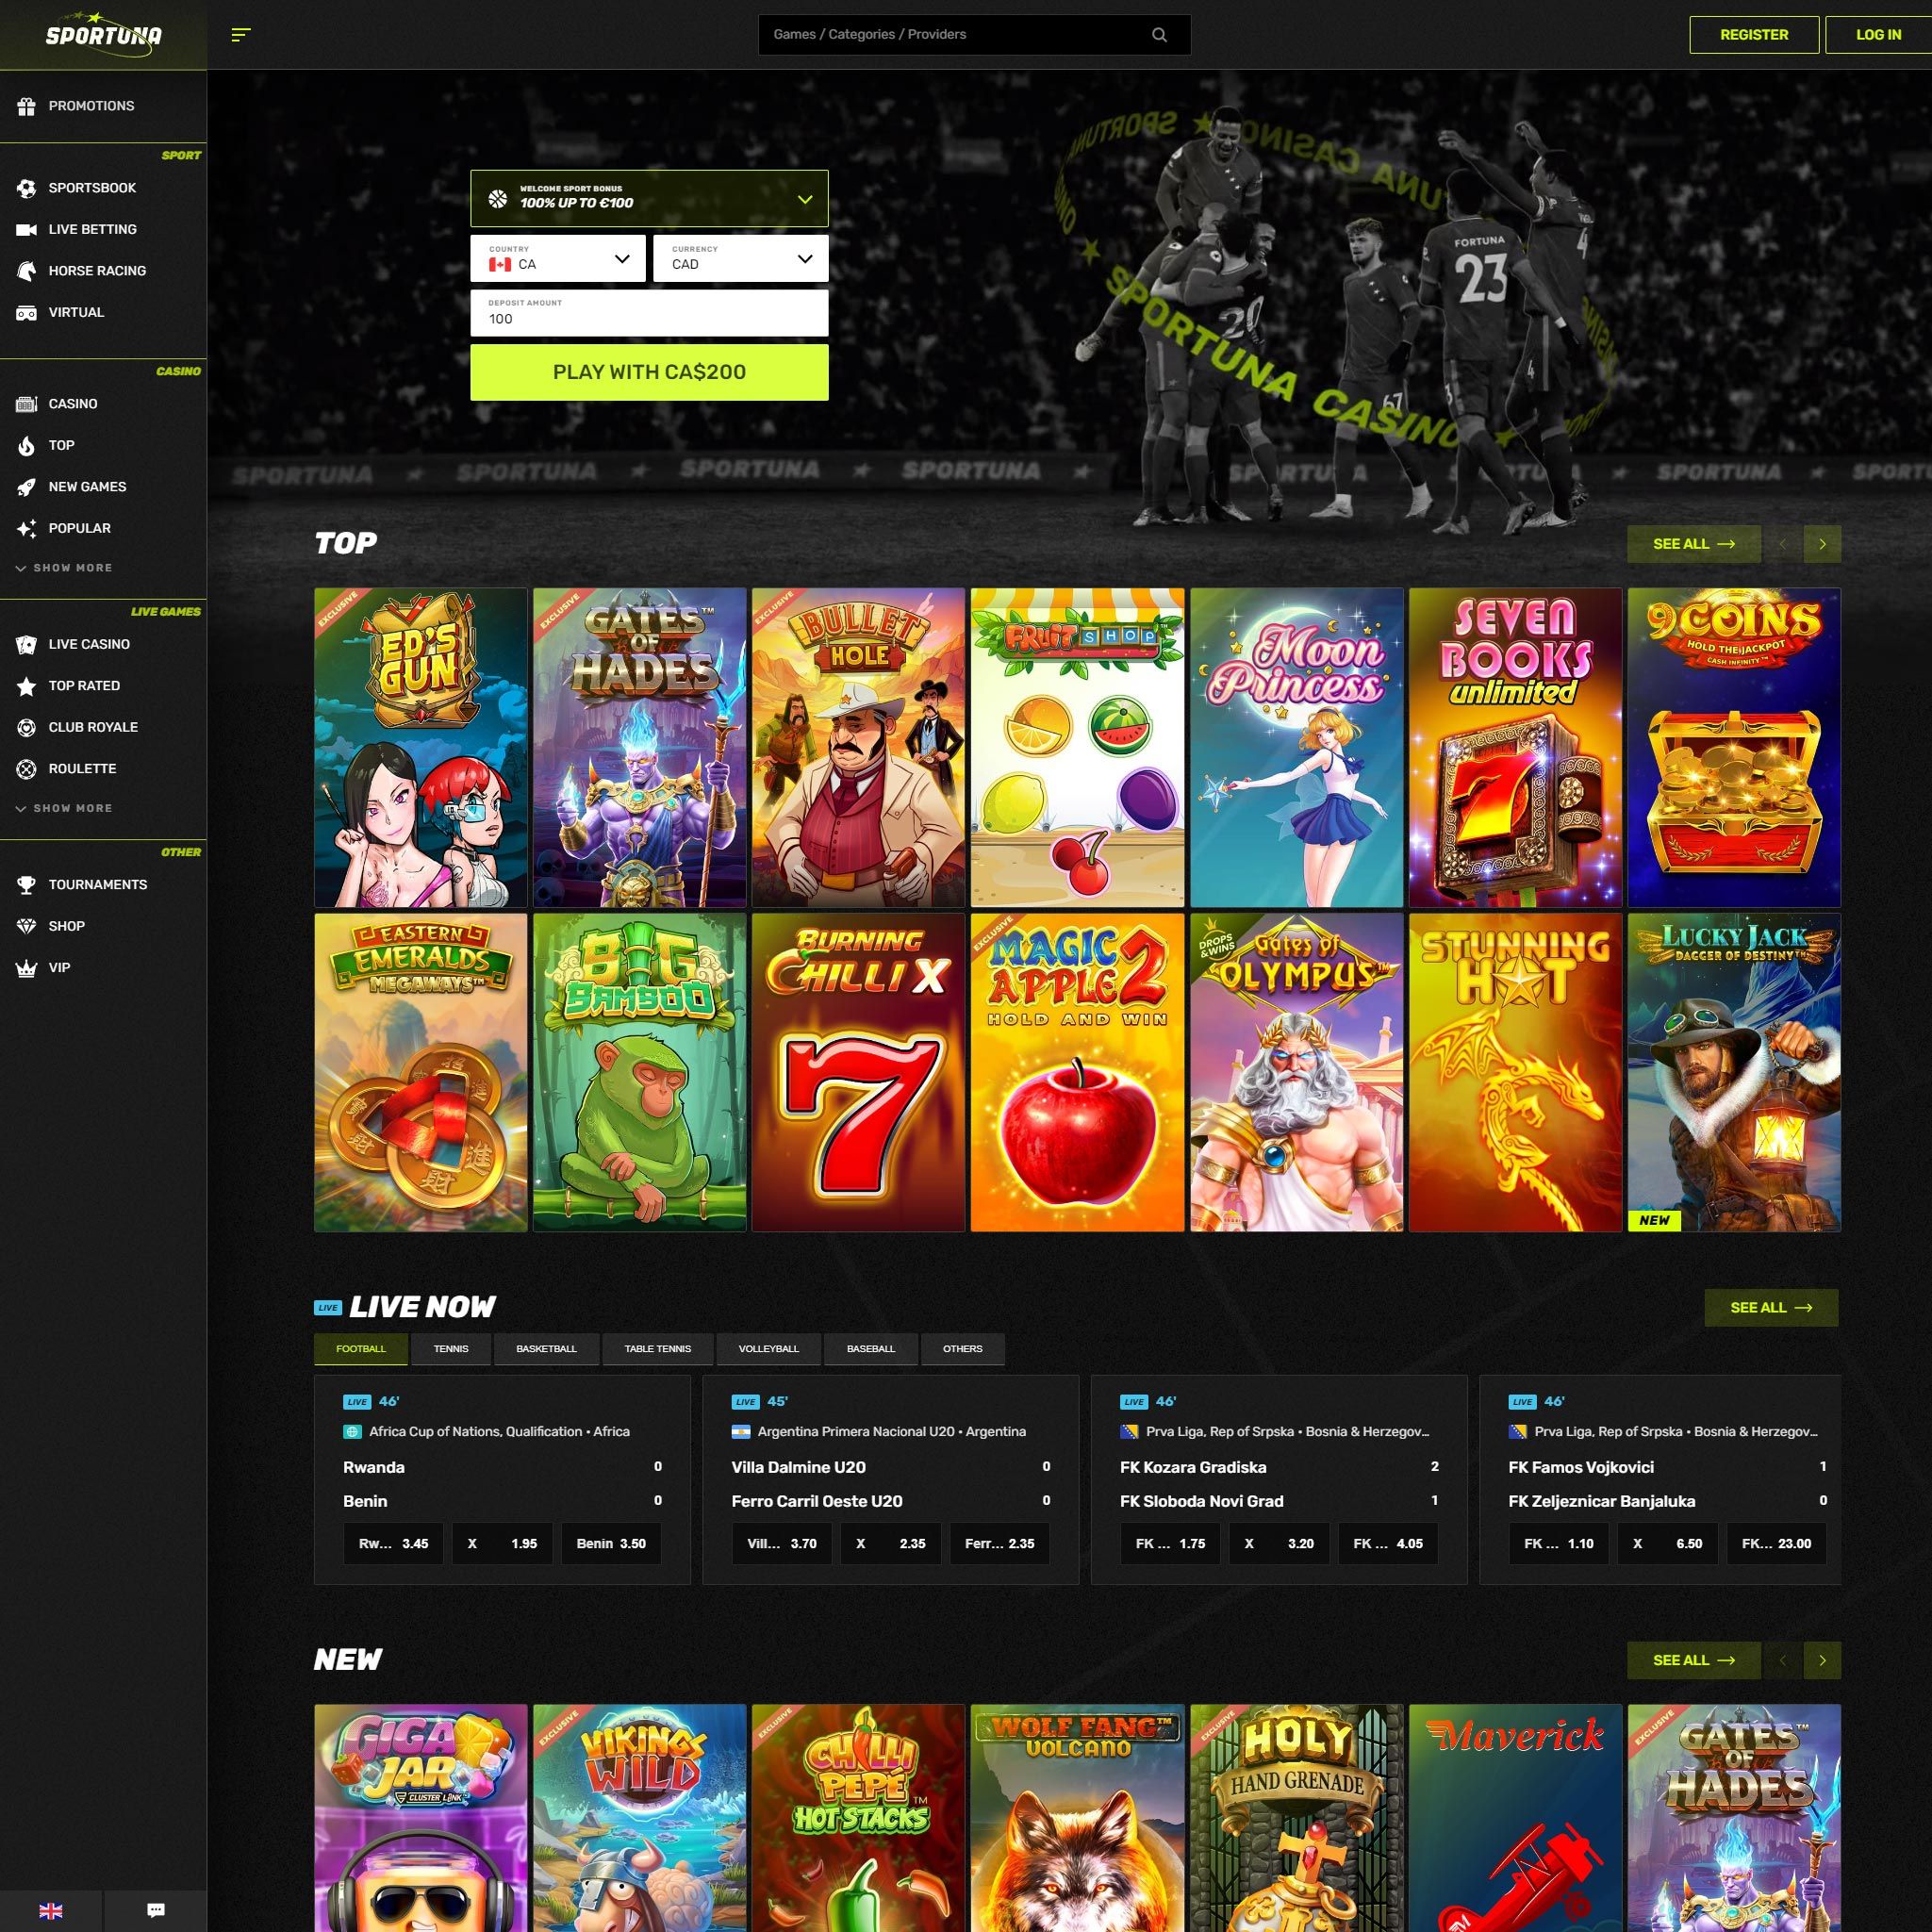Bet on Rwanda odds 3.45
1932x1932 pixels.
(x=393, y=1544)
